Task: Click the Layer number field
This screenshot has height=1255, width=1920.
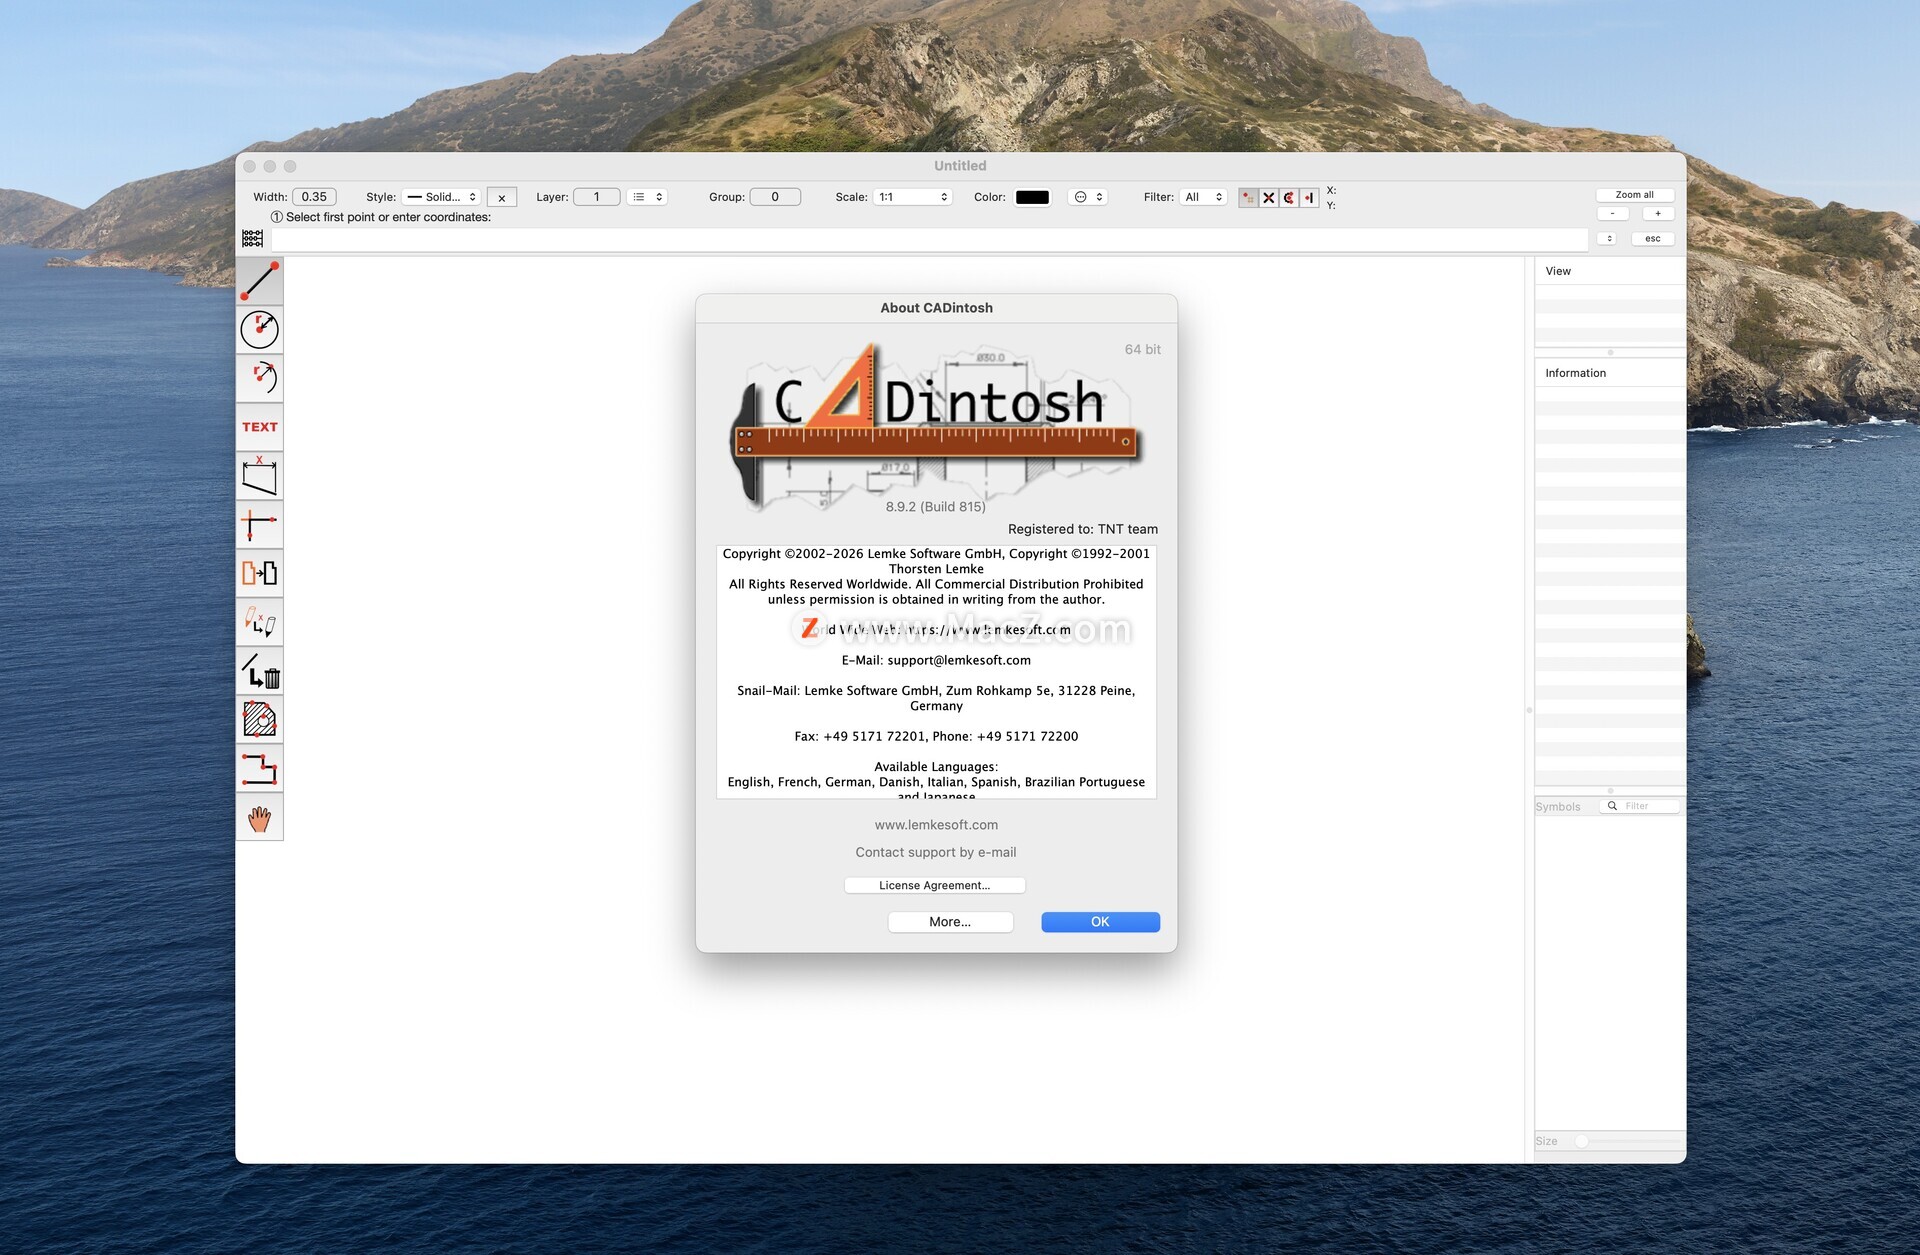Action: coord(597,197)
